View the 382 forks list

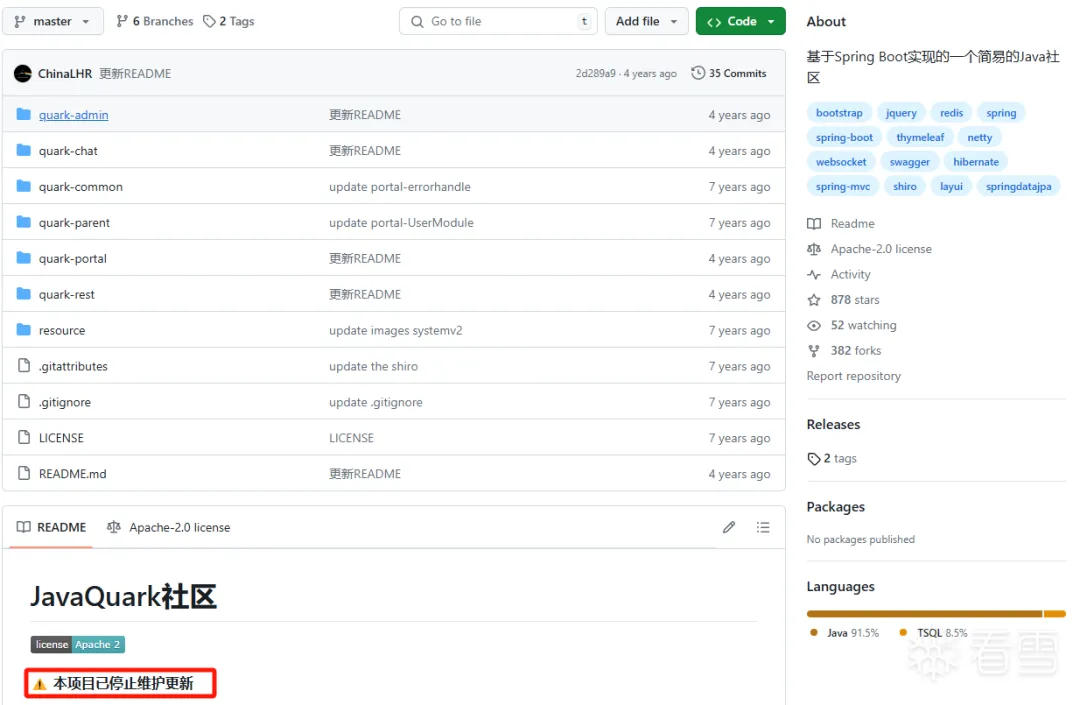pyautogui.click(x=844, y=350)
